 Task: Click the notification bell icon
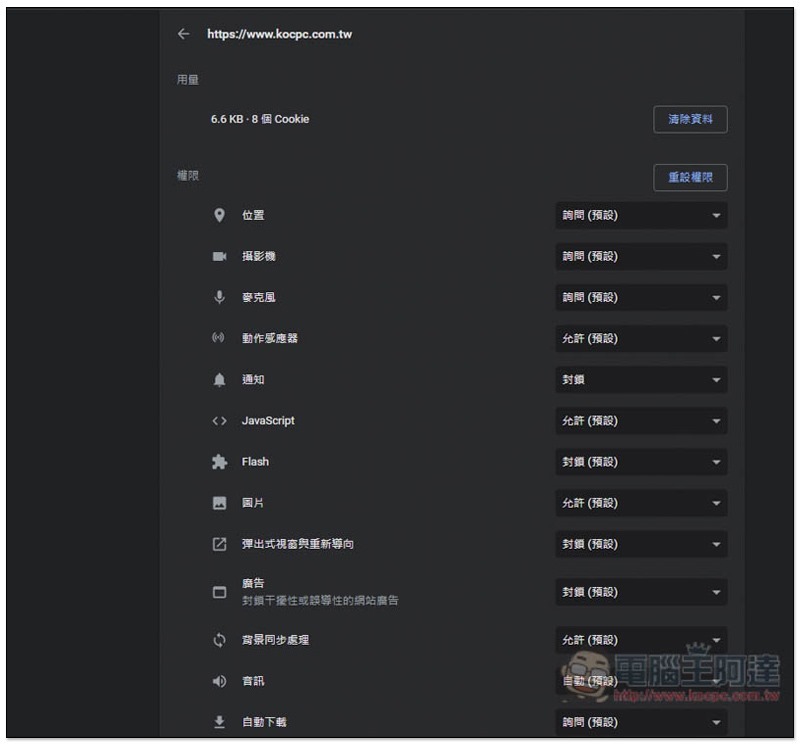pyautogui.click(x=219, y=380)
